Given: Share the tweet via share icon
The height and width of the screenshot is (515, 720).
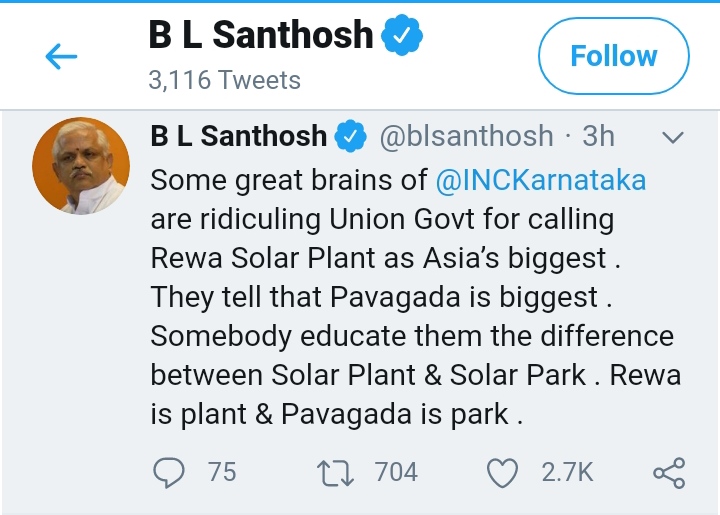Looking at the screenshot, I should [668, 472].
